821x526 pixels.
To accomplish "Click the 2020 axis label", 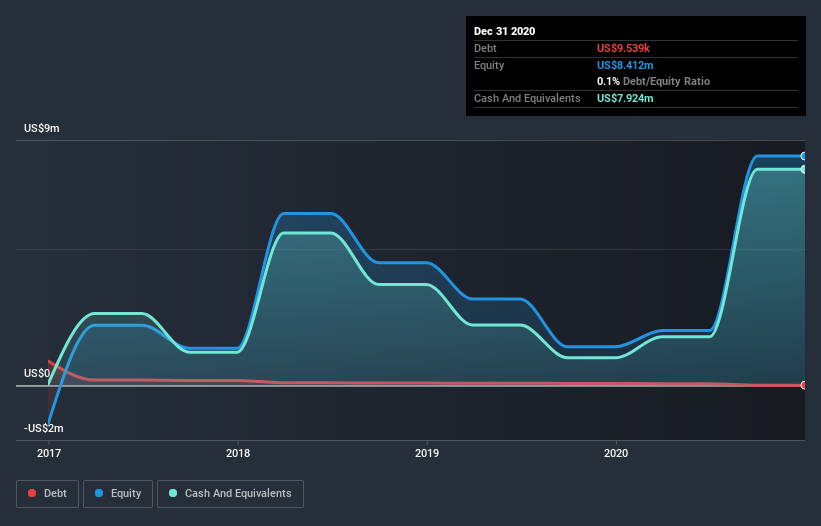I will (616, 453).
